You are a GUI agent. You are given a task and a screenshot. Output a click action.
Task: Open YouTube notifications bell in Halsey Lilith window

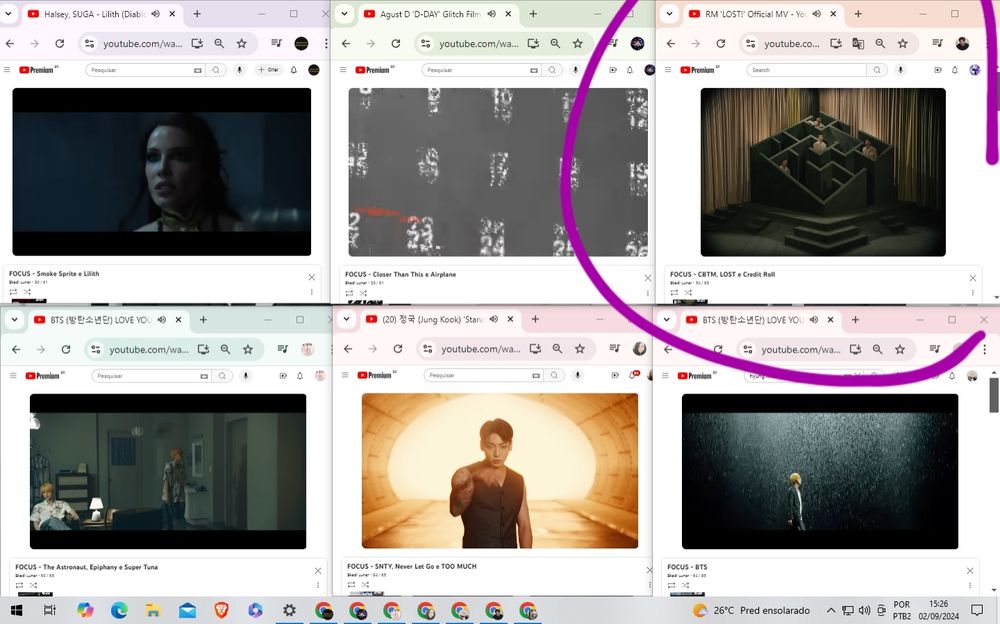[294, 70]
